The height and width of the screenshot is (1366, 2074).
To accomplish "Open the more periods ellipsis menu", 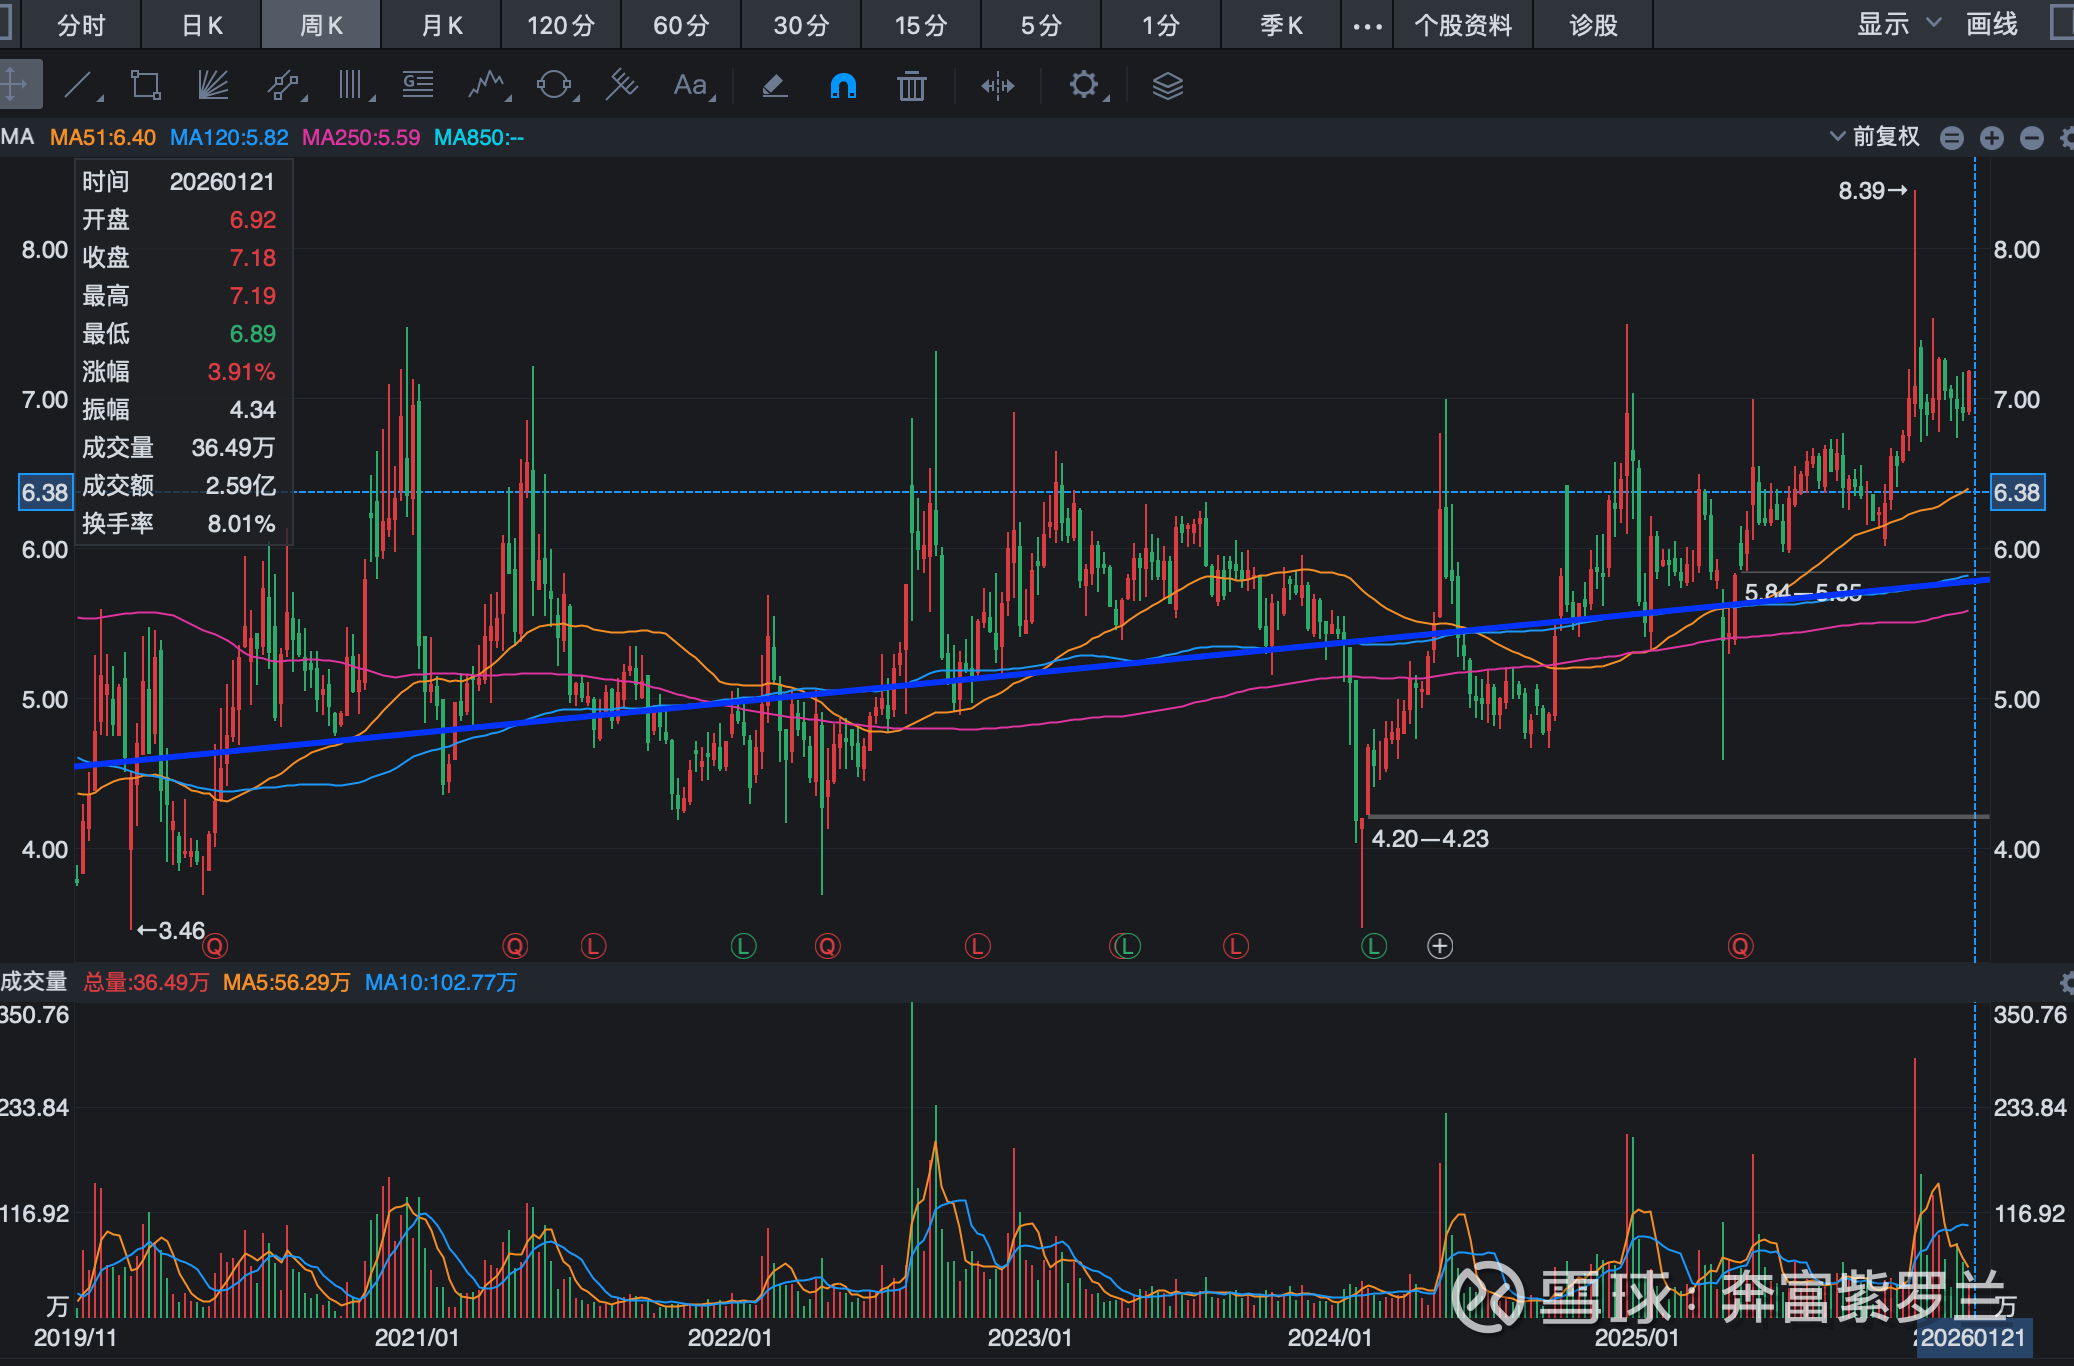I will click(x=1367, y=26).
